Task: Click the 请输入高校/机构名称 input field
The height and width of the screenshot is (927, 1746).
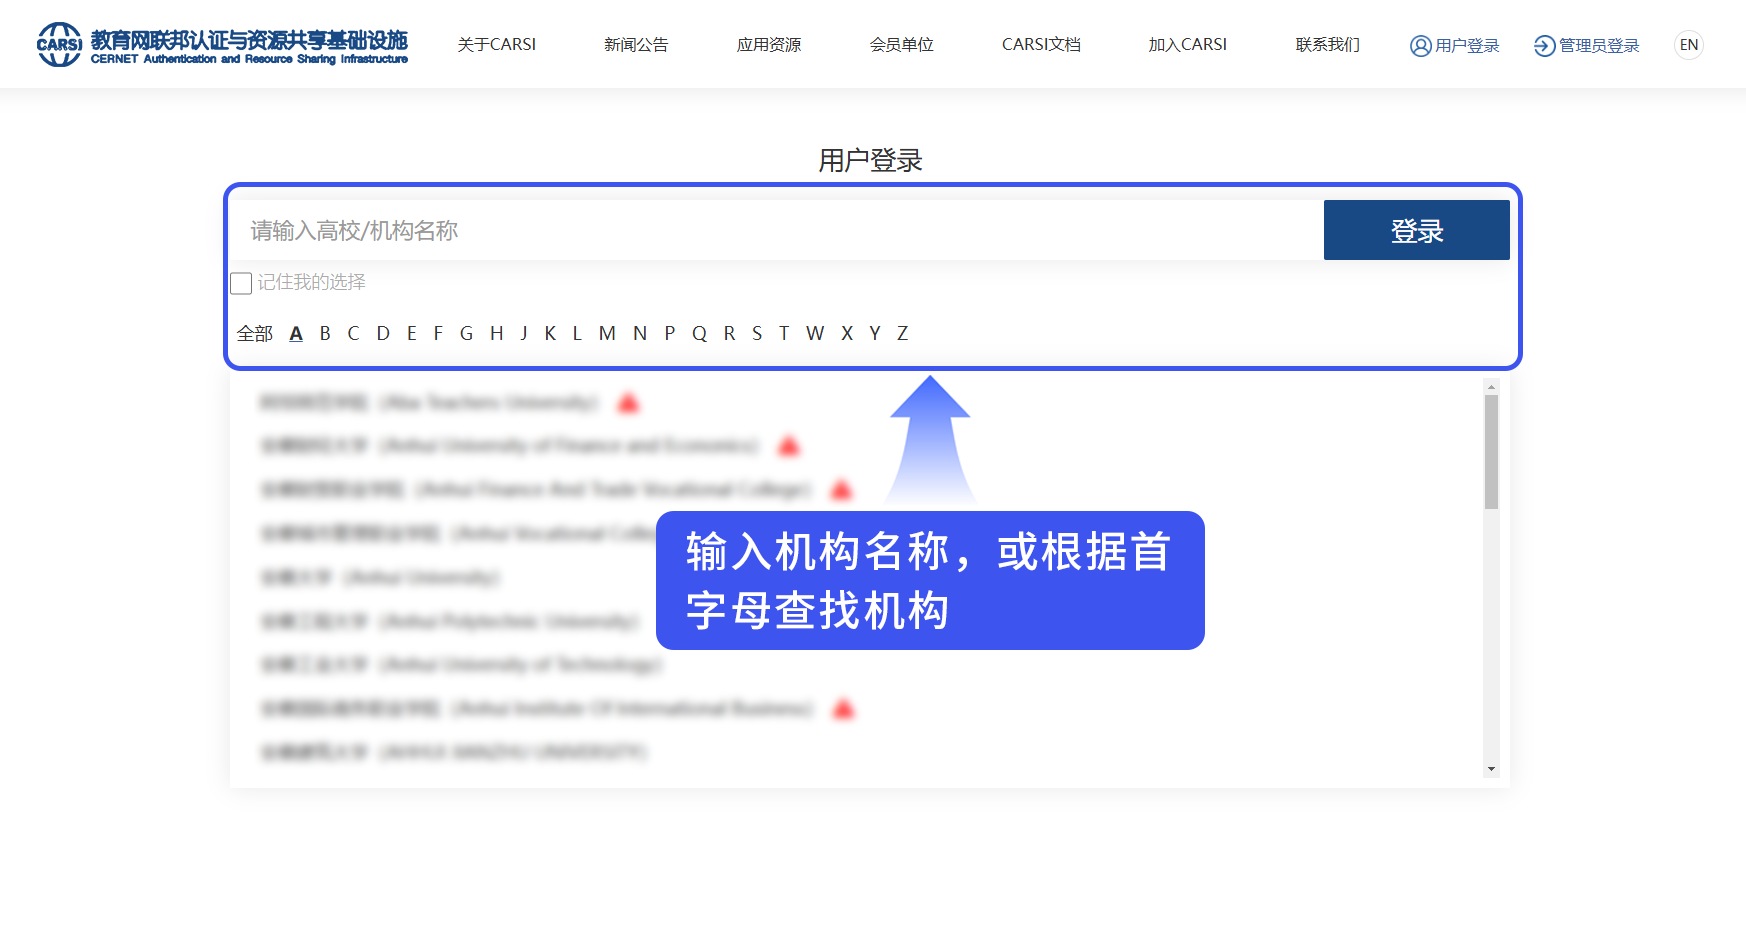Action: point(700,230)
